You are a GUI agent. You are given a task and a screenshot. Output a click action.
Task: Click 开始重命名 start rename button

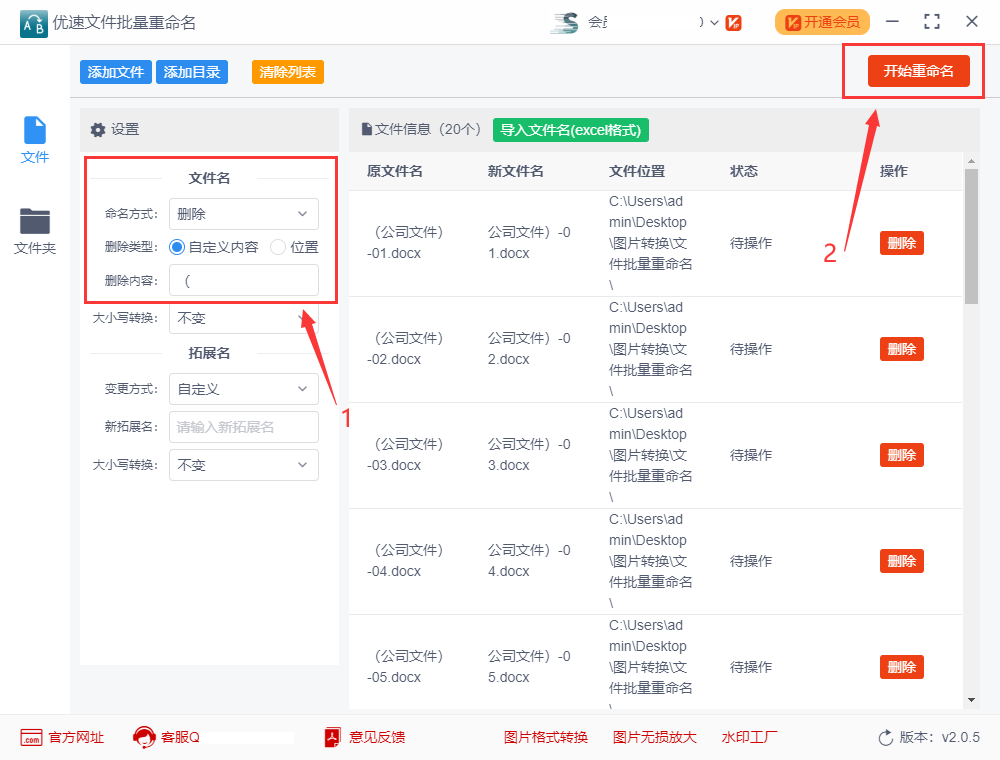[x=918, y=71]
